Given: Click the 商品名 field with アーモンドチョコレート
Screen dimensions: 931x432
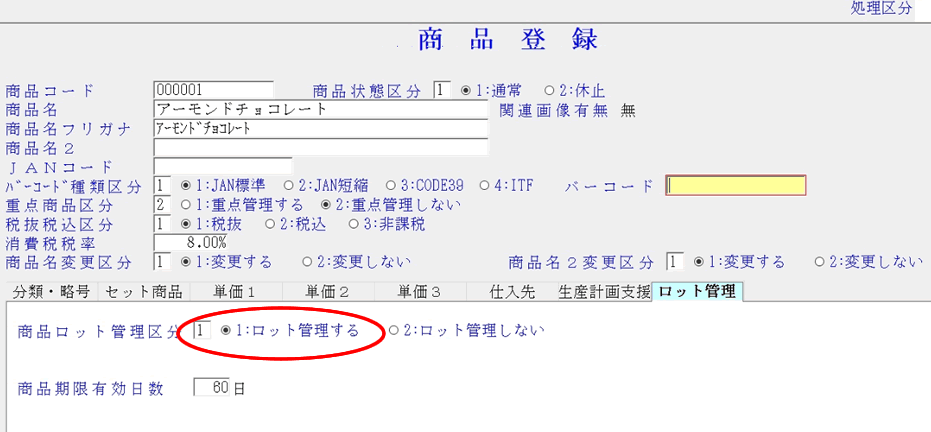Looking at the screenshot, I should (320, 109).
